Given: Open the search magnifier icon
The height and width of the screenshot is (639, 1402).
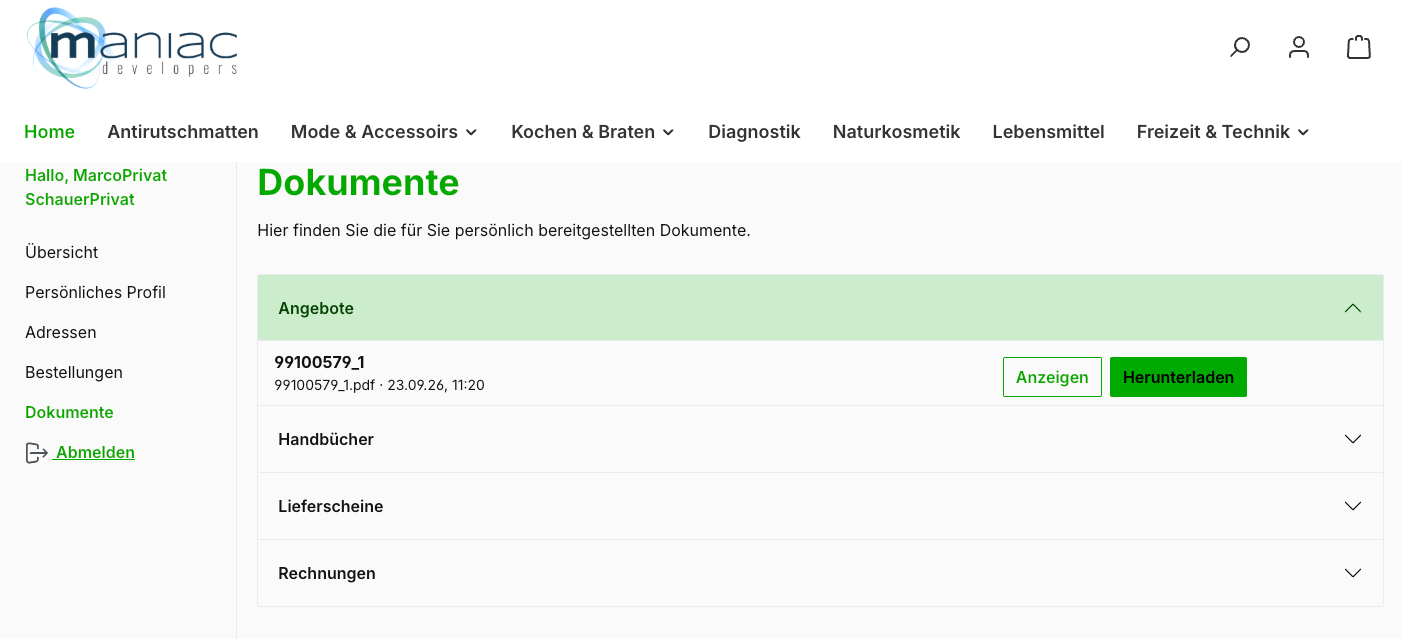Looking at the screenshot, I should click(x=1240, y=47).
